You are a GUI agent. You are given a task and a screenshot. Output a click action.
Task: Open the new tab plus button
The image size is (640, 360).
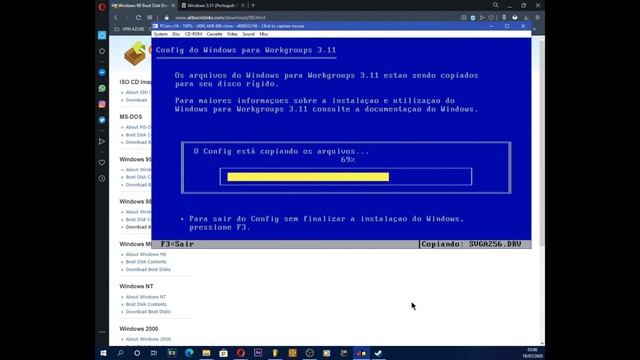pos(253,5)
